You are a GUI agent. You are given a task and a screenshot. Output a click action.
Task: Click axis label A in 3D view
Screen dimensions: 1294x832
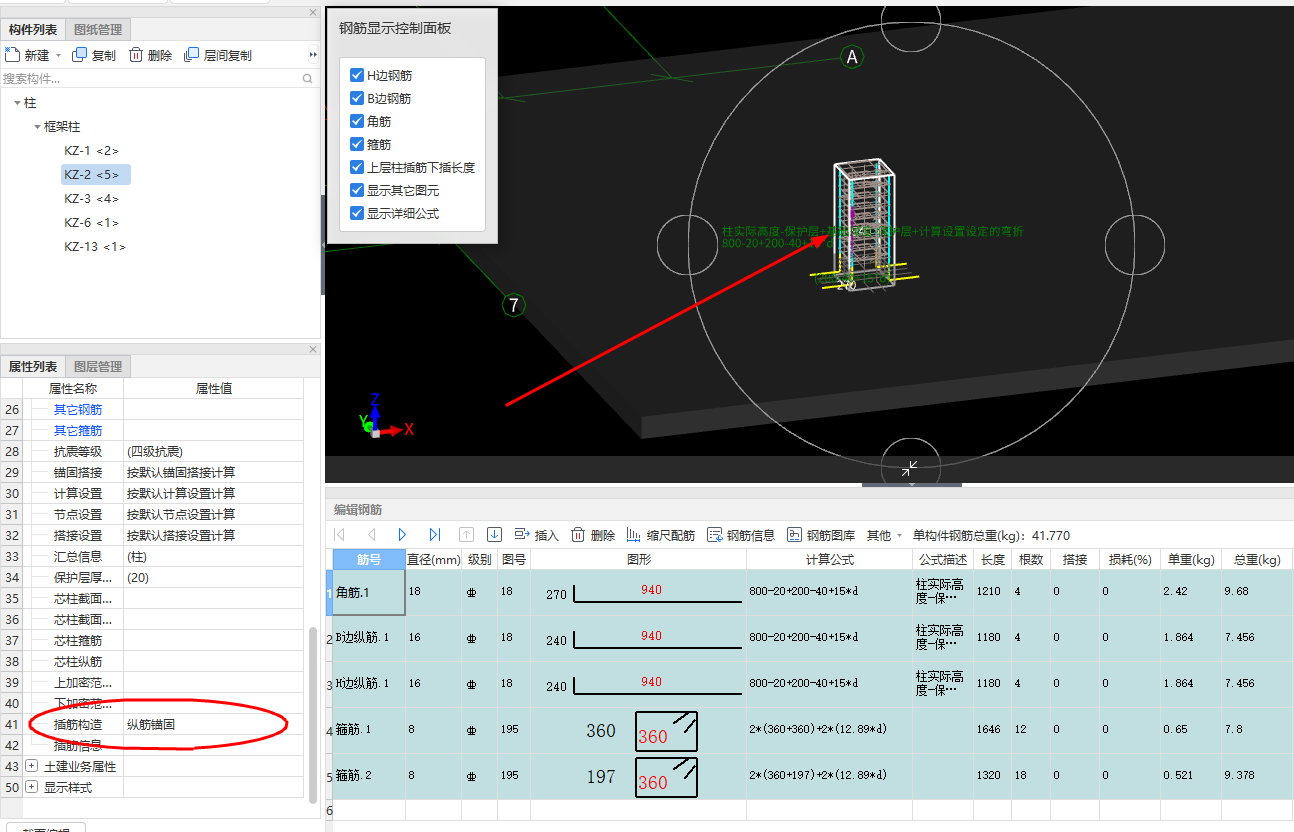pos(852,57)
